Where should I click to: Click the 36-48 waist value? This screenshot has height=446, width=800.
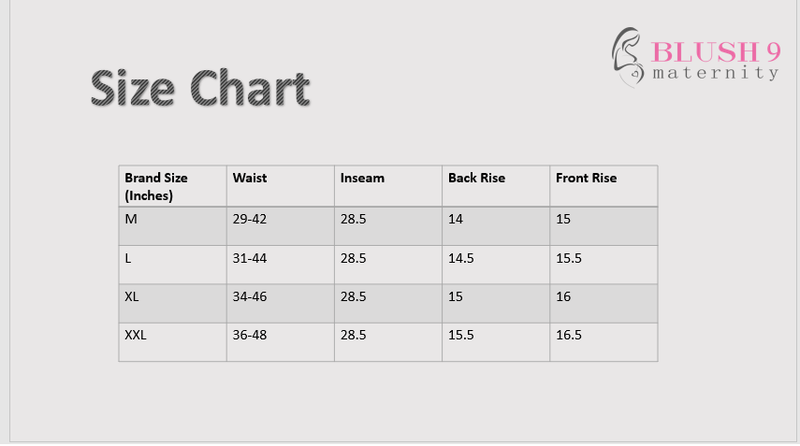coord(249,335)
